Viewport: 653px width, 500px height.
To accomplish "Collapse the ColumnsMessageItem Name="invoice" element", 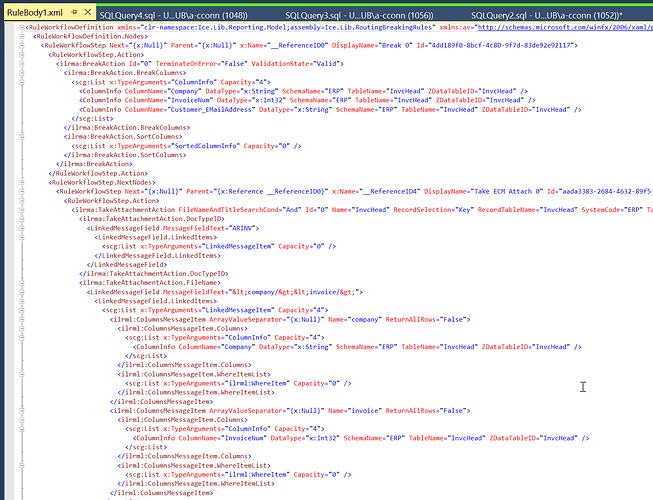I will 22,411.
